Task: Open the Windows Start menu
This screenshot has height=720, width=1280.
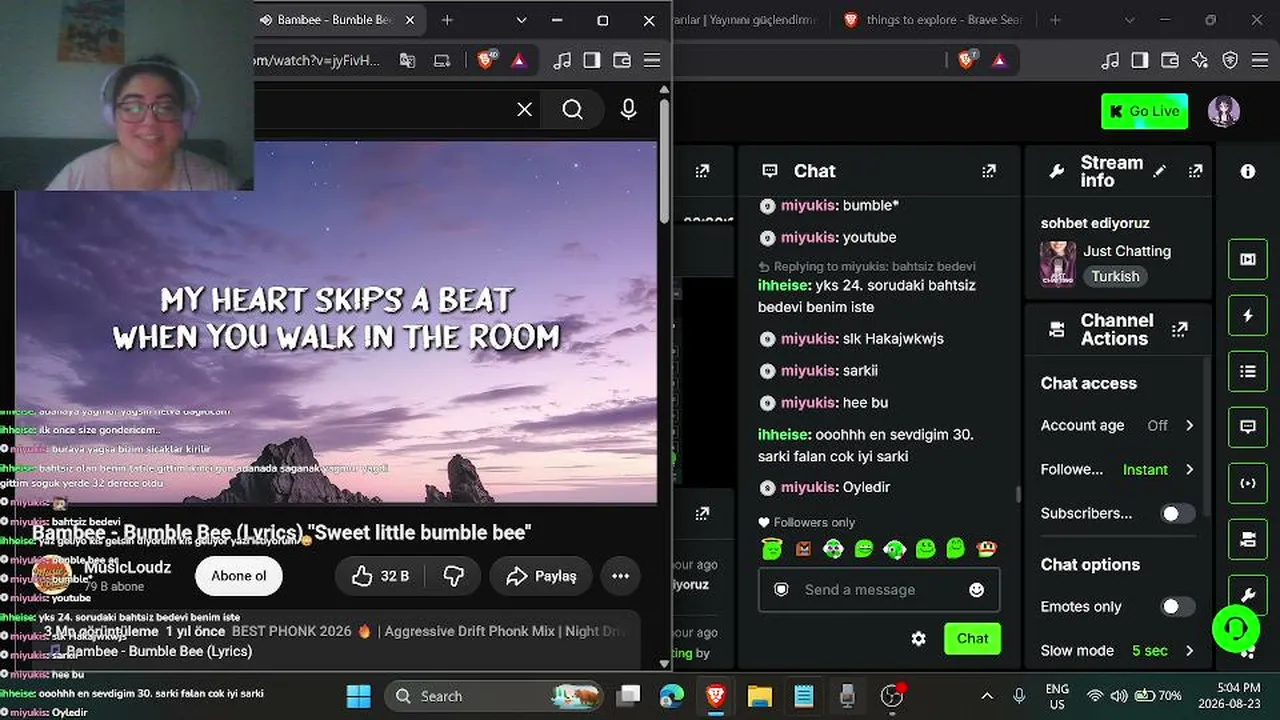Action: (358, 696)
